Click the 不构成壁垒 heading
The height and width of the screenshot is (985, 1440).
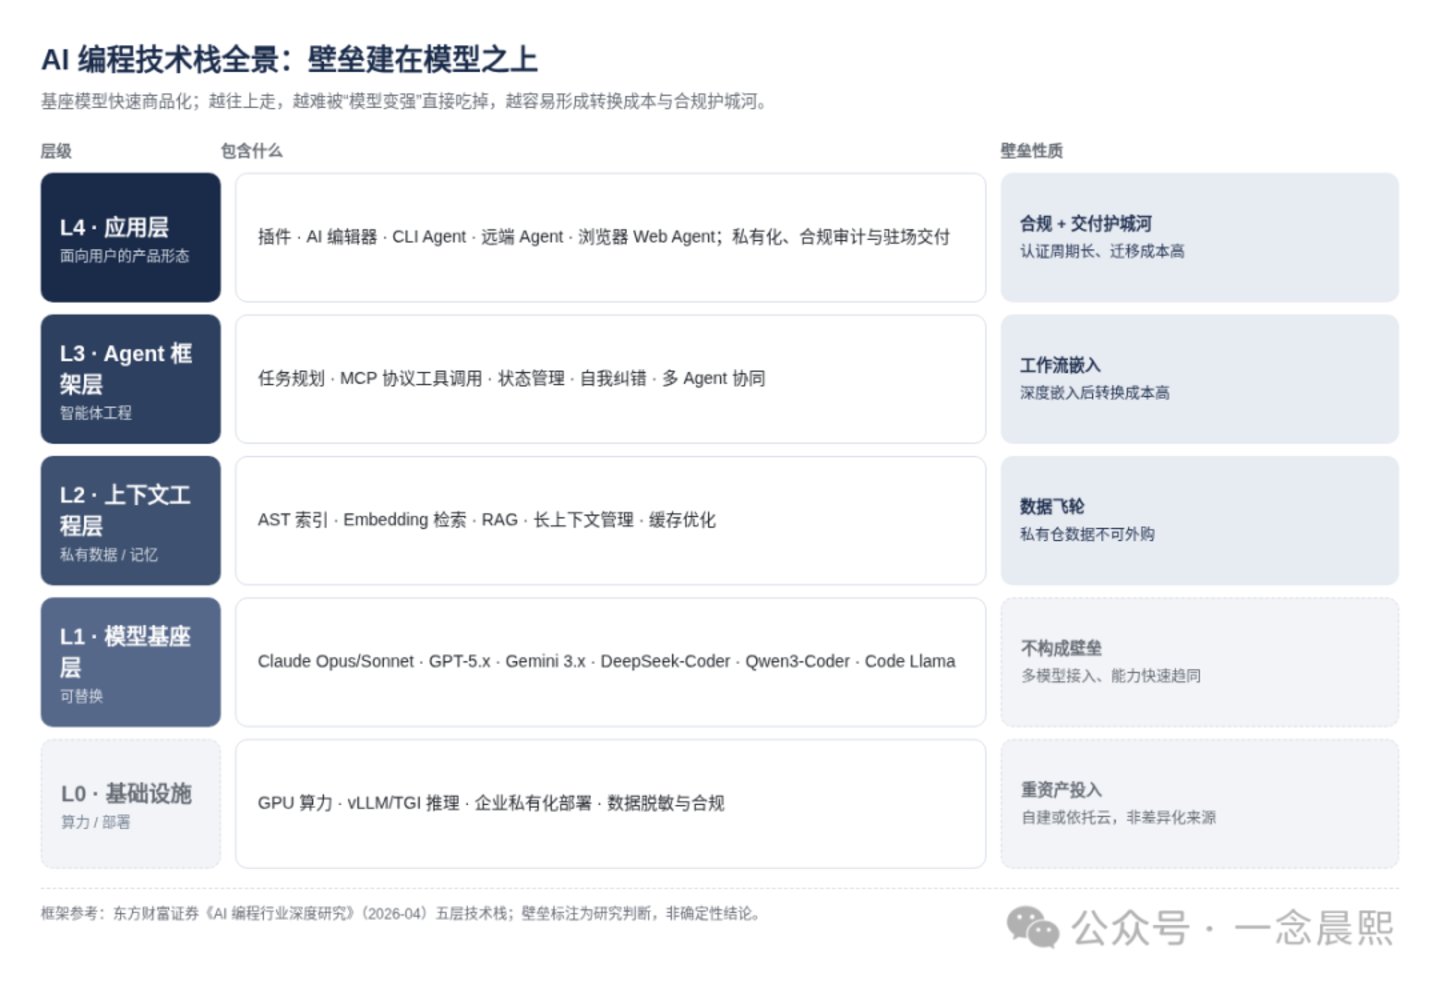click(x=1061, y=648)
